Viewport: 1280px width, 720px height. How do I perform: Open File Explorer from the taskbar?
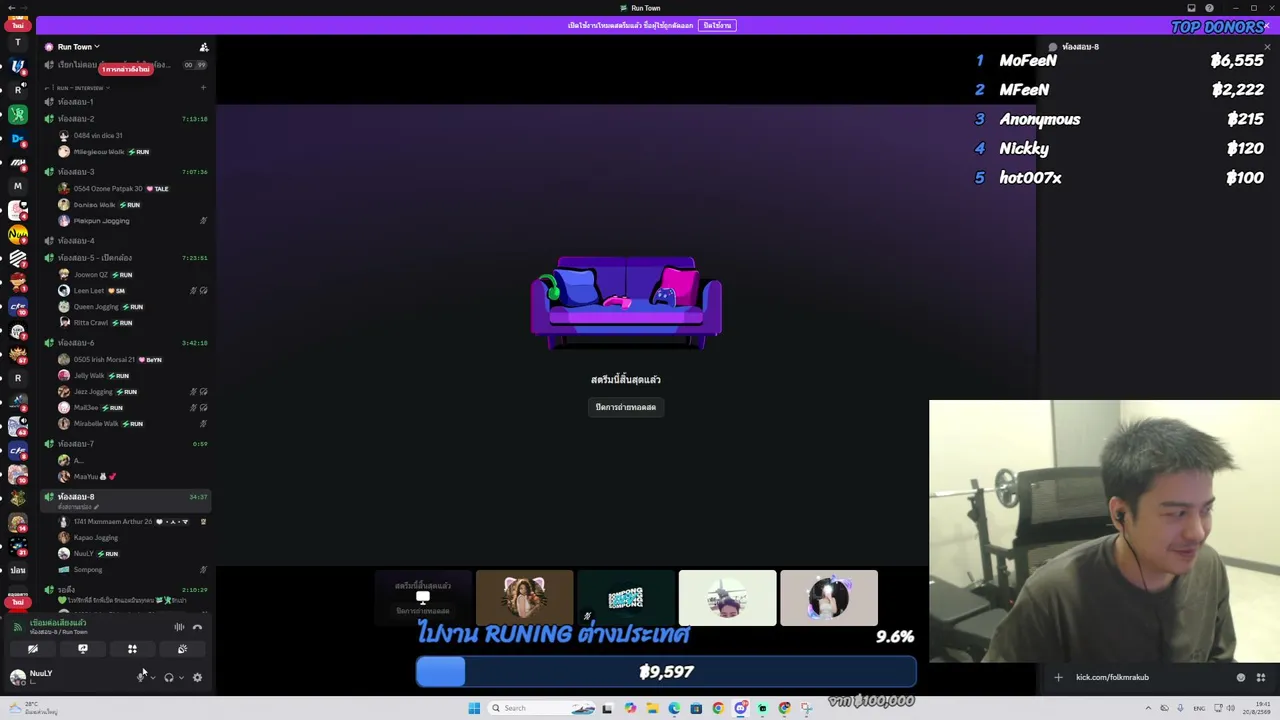652,708
